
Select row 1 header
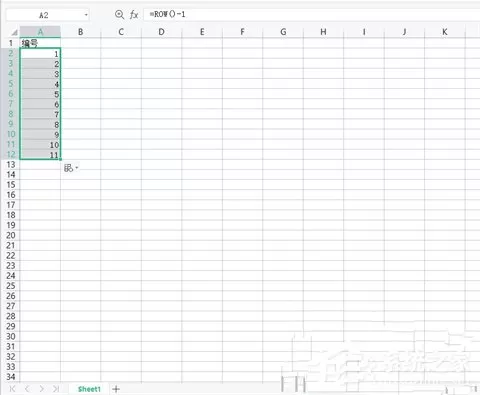tap(11, 43)
